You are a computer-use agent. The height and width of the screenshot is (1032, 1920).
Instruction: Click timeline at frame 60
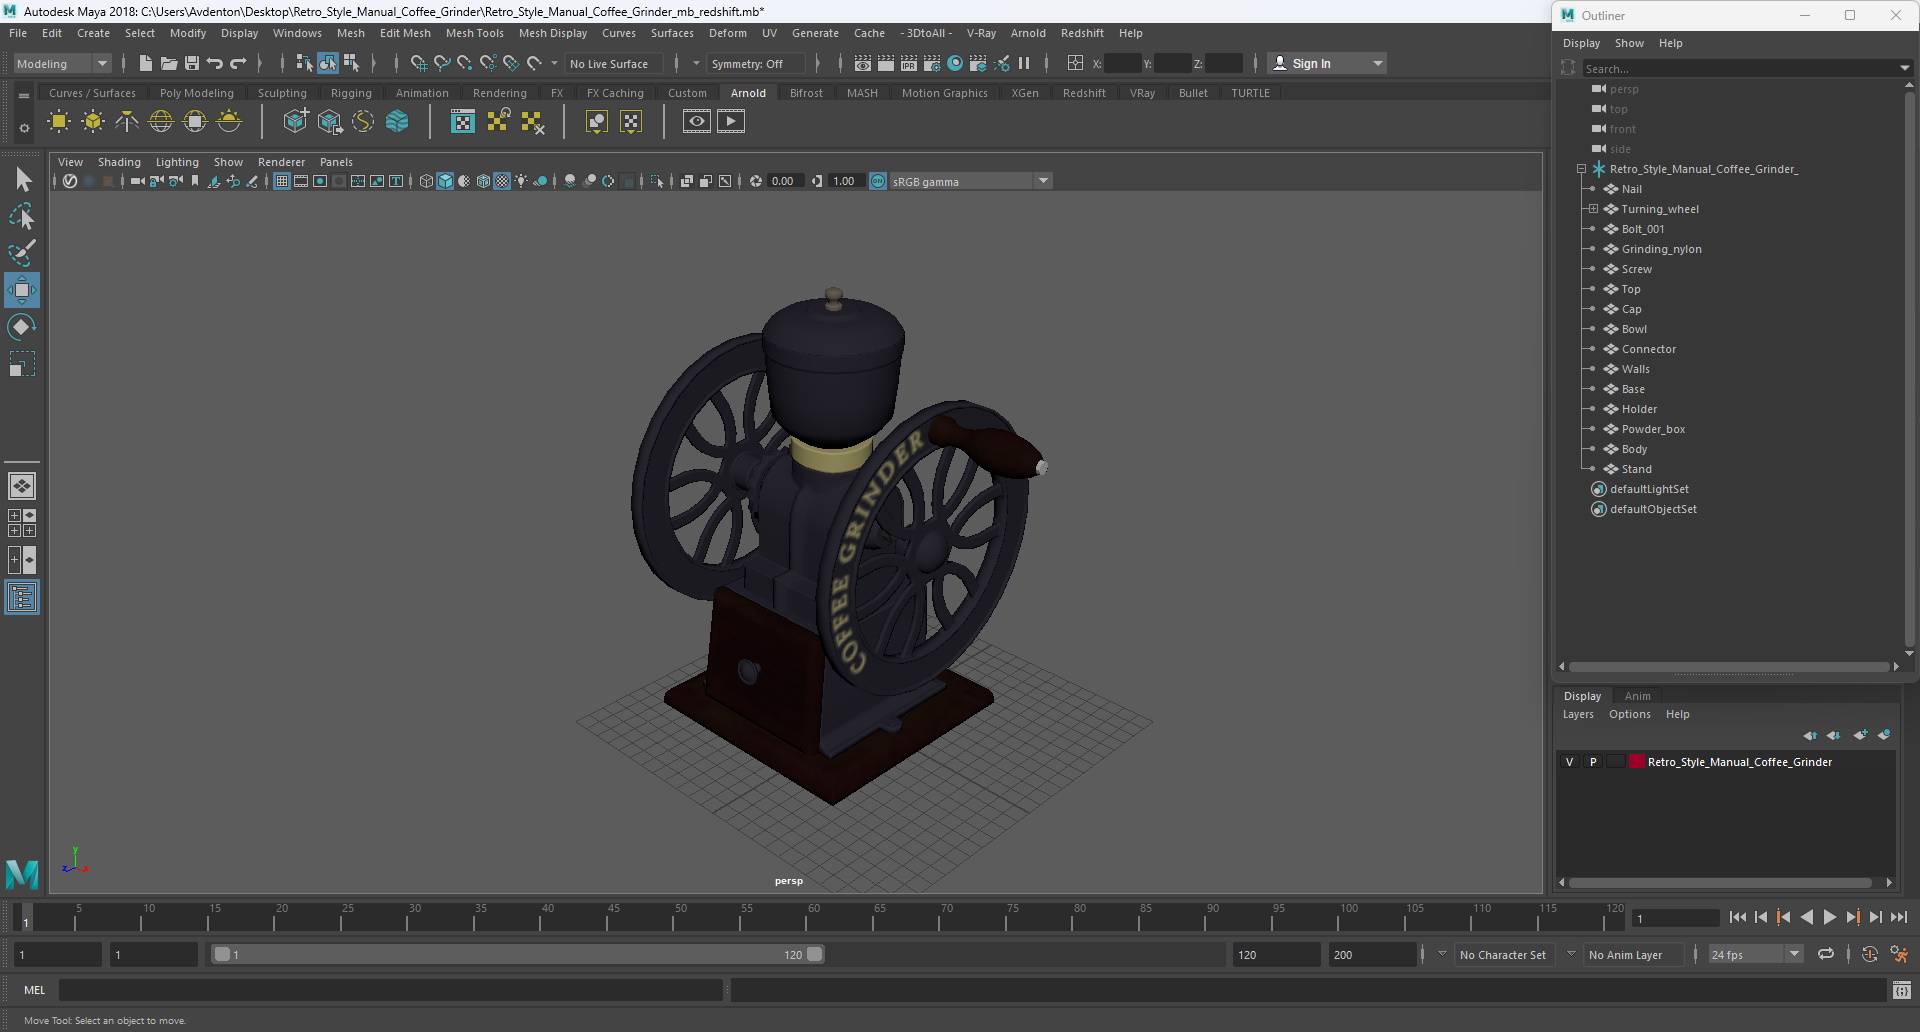click(814, 916)
